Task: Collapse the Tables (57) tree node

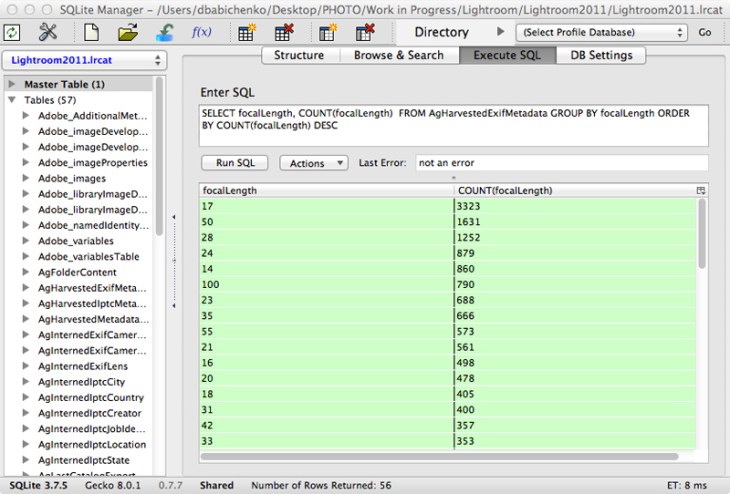Action: [11, 100]
